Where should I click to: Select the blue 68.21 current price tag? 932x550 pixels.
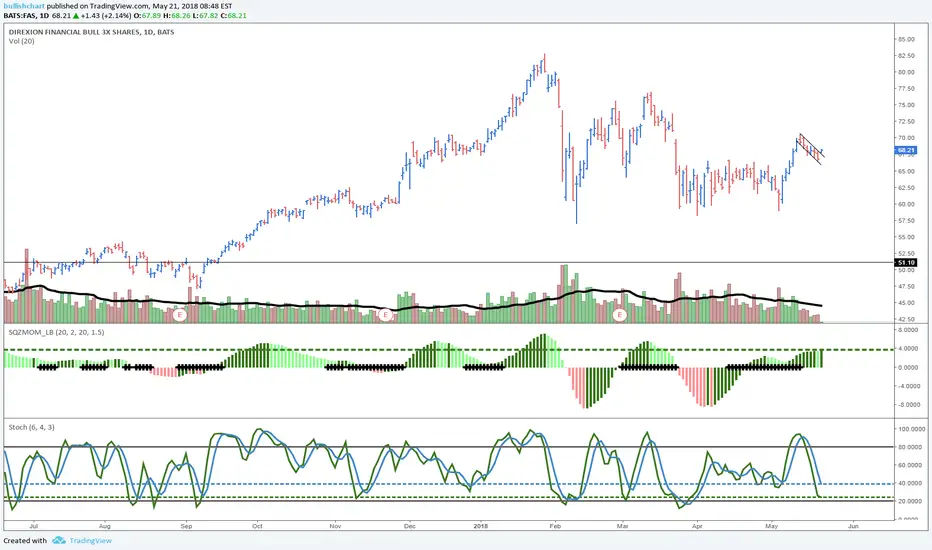(x=906, y=150)
